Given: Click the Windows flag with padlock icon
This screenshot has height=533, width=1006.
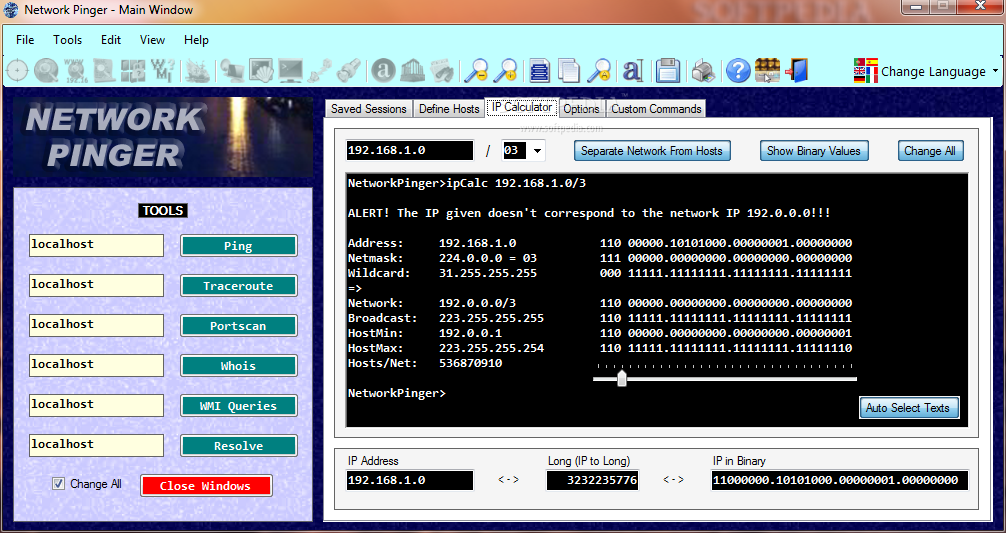Looking at the screenshot, I should [x=133, y=71].
